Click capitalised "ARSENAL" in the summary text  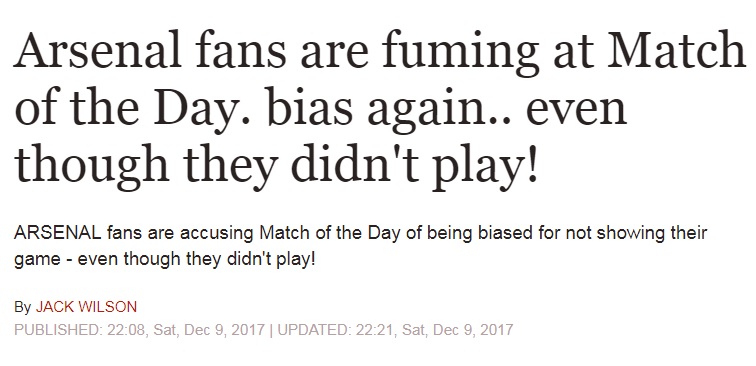(x=58, y=233)
